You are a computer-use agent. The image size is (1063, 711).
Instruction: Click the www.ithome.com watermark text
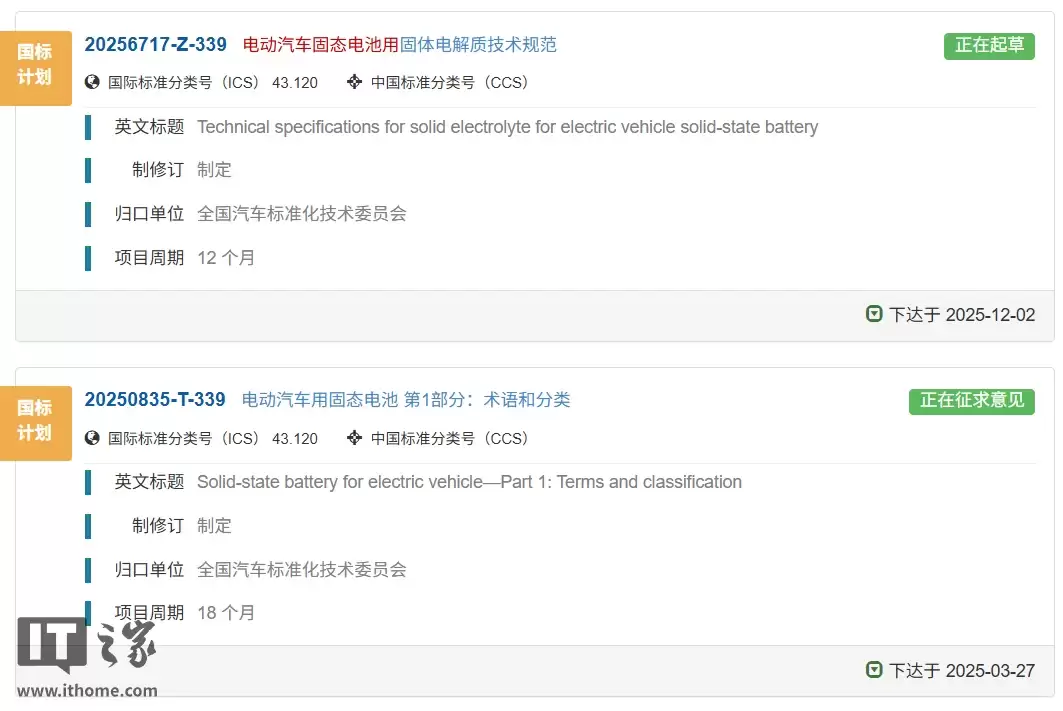click(x=87, y=691)
